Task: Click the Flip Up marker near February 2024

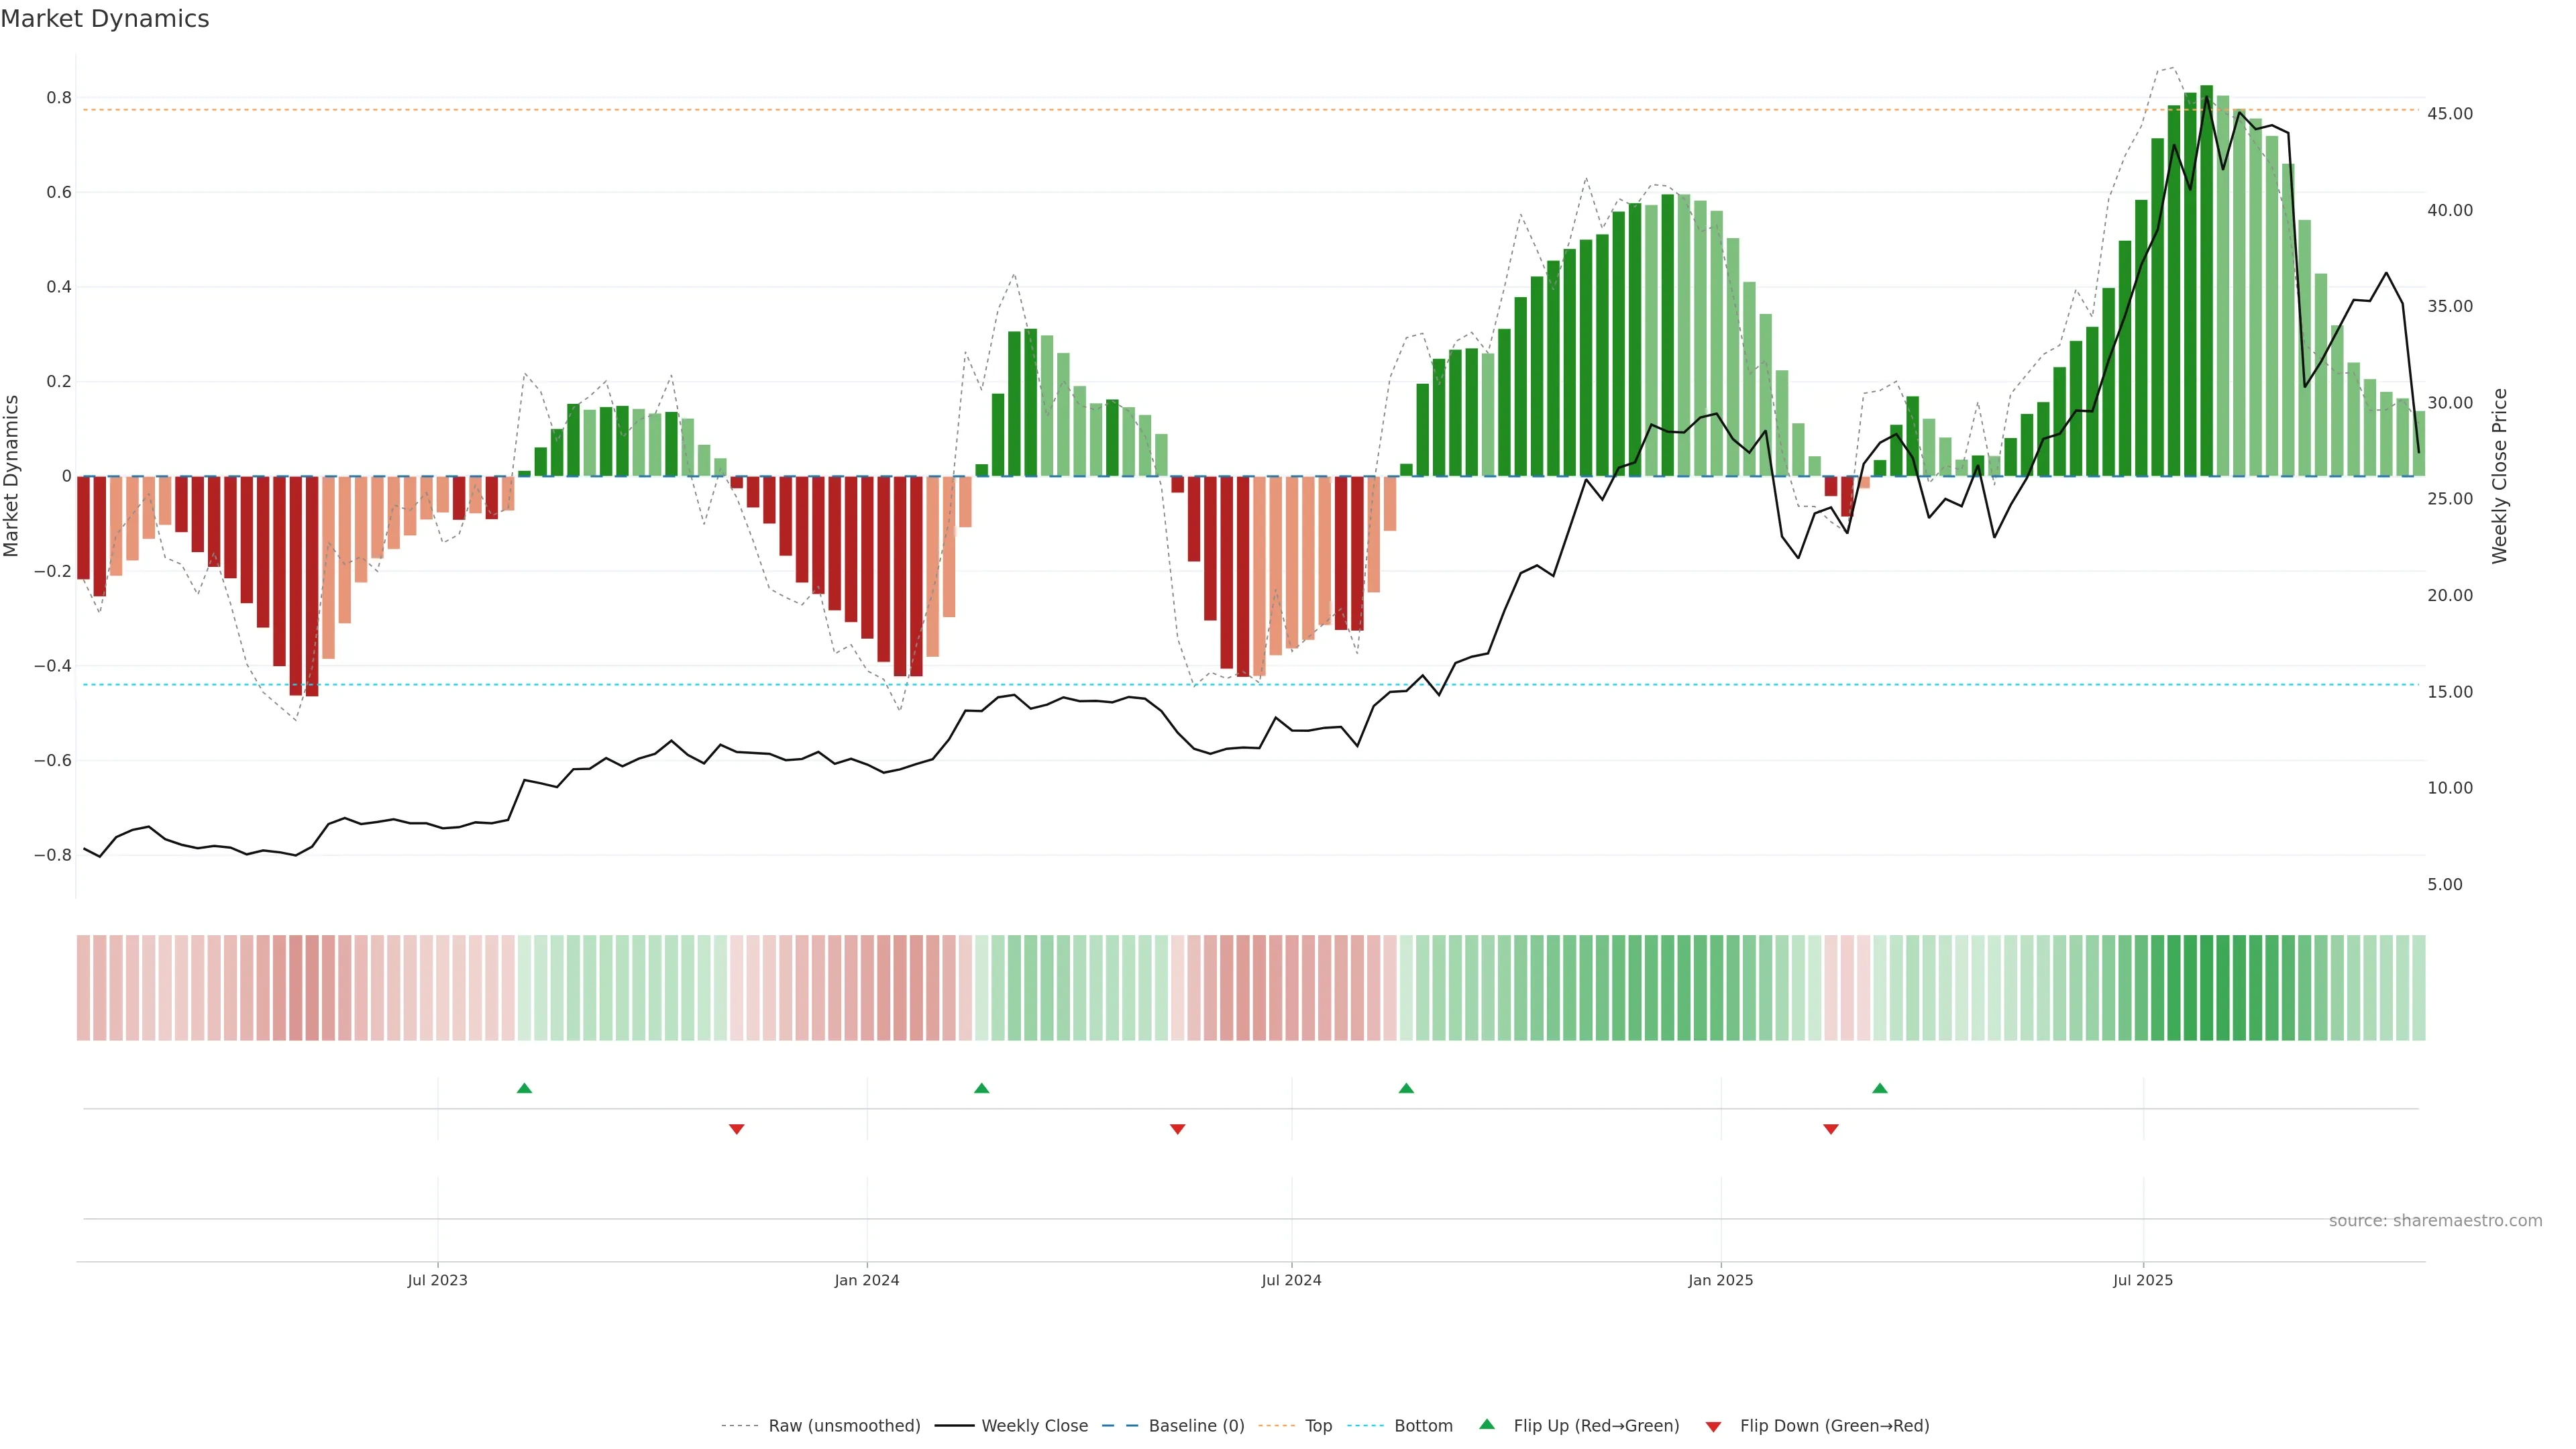Action: coord(981,1088)
